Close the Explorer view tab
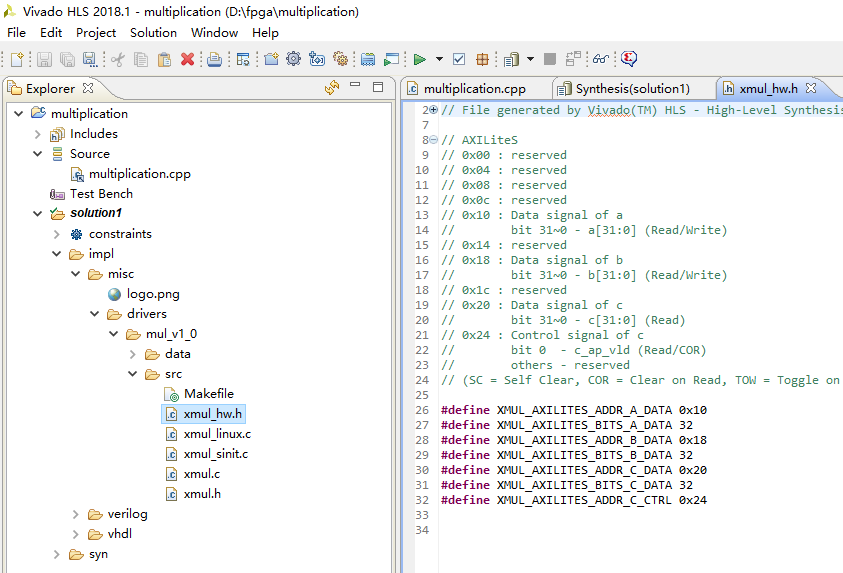Screen dimensions: 843x573 pos(88,88)
